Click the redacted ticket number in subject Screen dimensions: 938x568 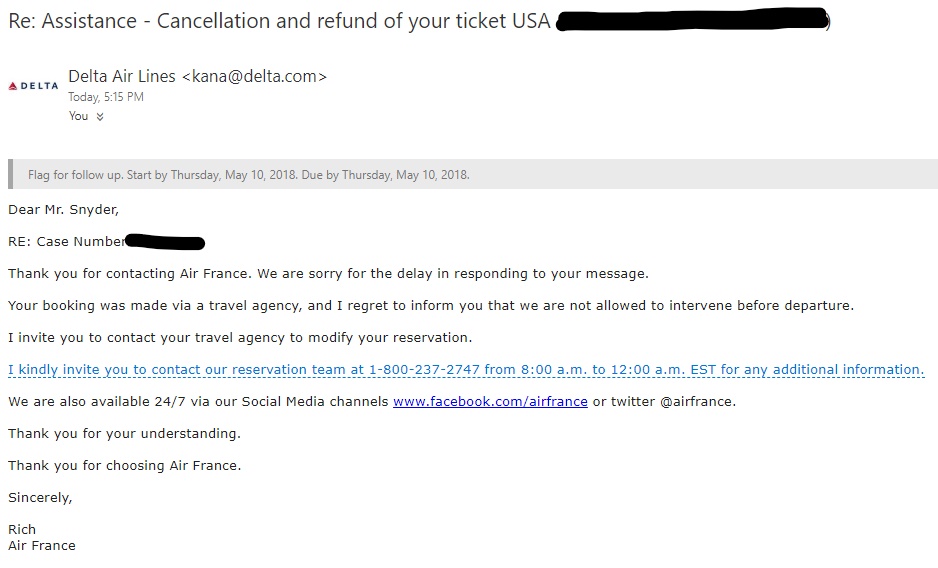point(692,22)
